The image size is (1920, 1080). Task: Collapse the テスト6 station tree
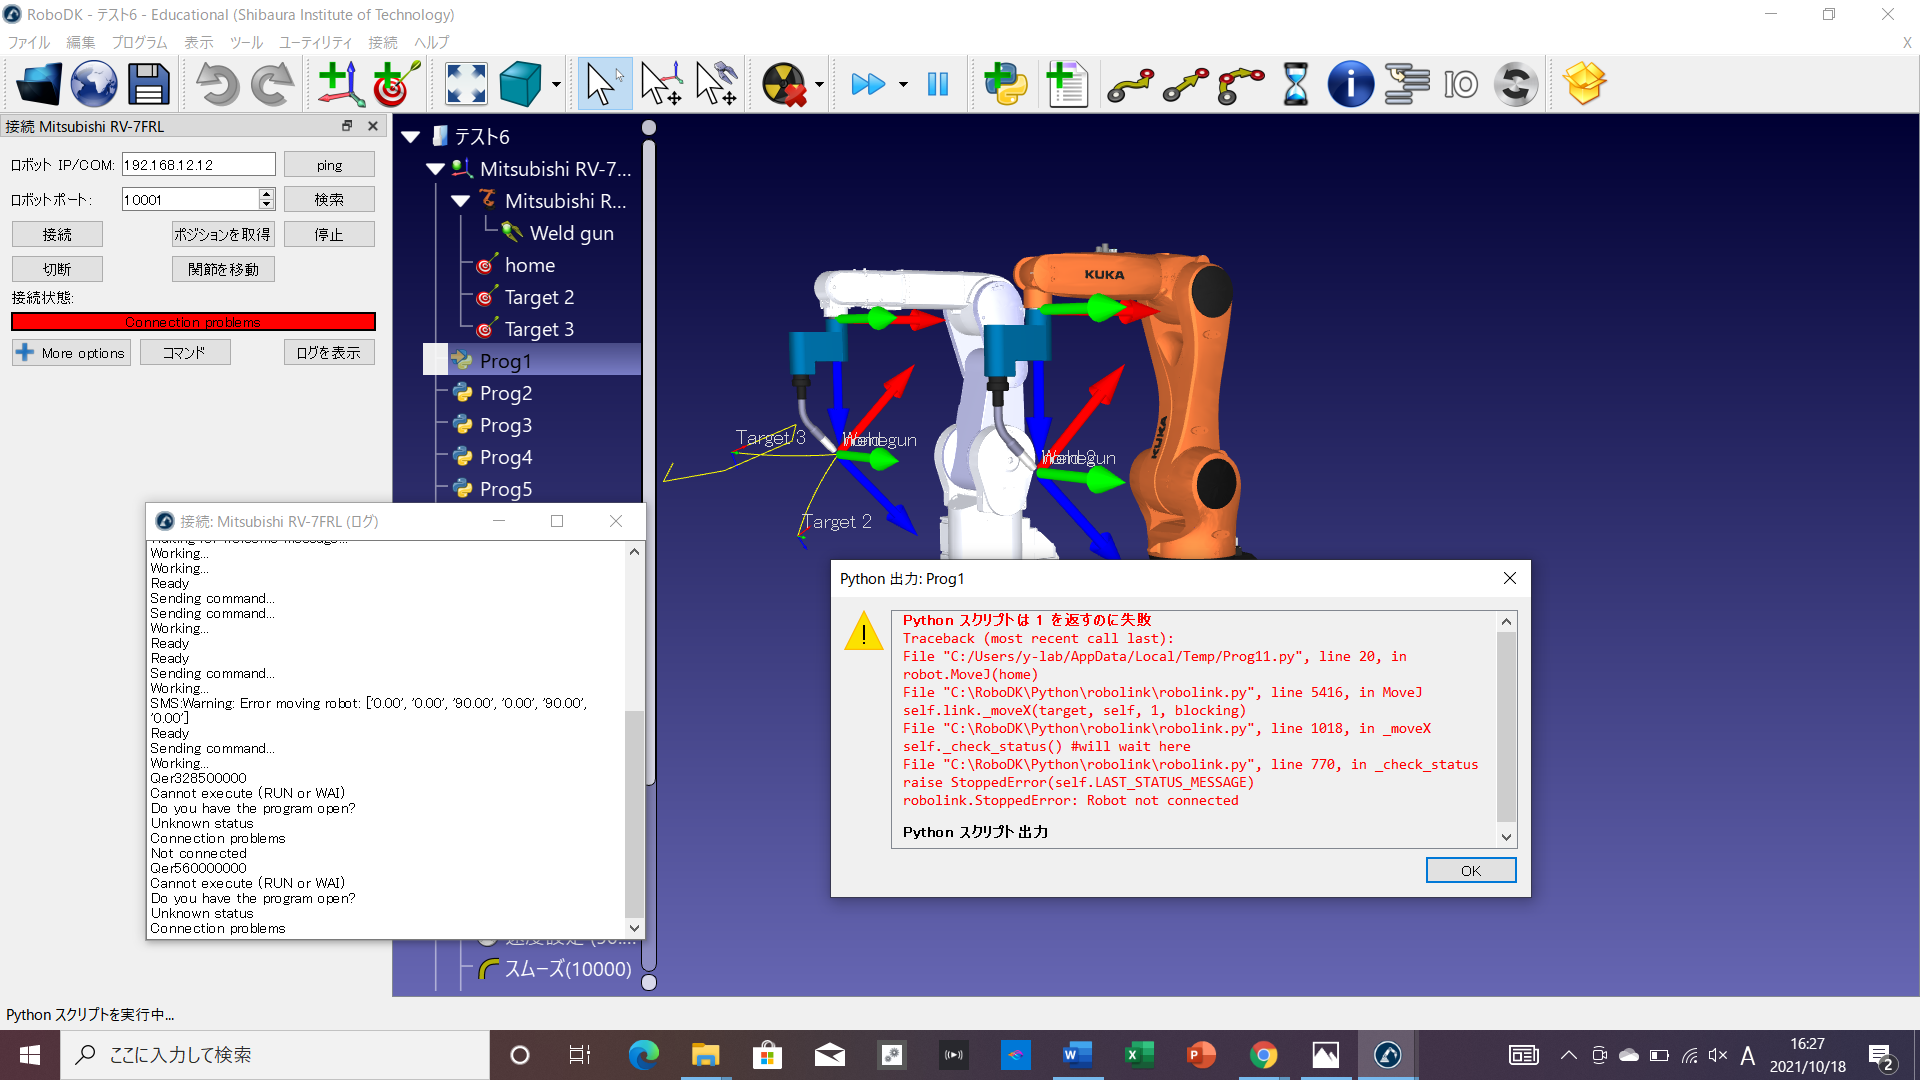tap(411, 137)
